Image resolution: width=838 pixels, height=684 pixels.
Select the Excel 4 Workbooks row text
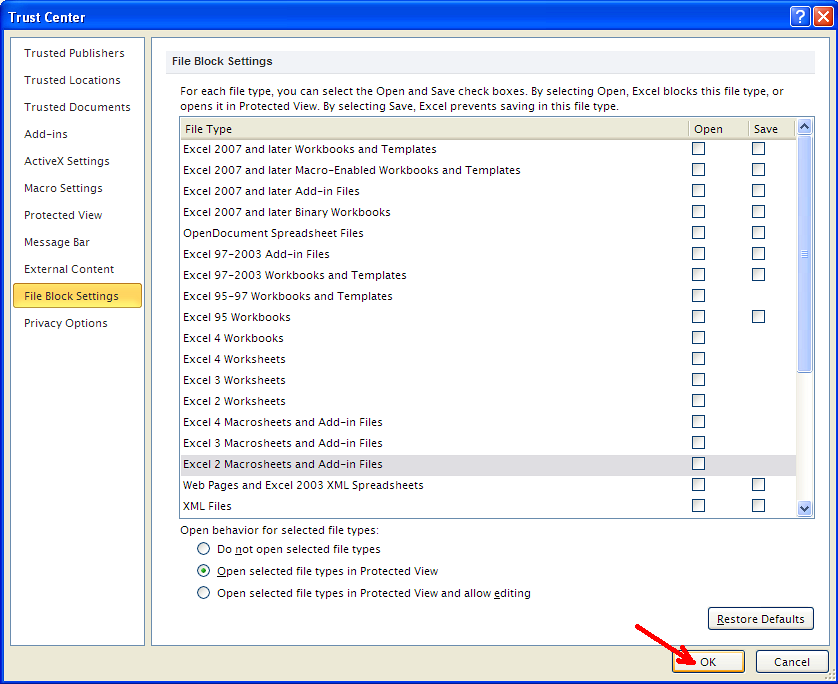[x=233, y=338]
